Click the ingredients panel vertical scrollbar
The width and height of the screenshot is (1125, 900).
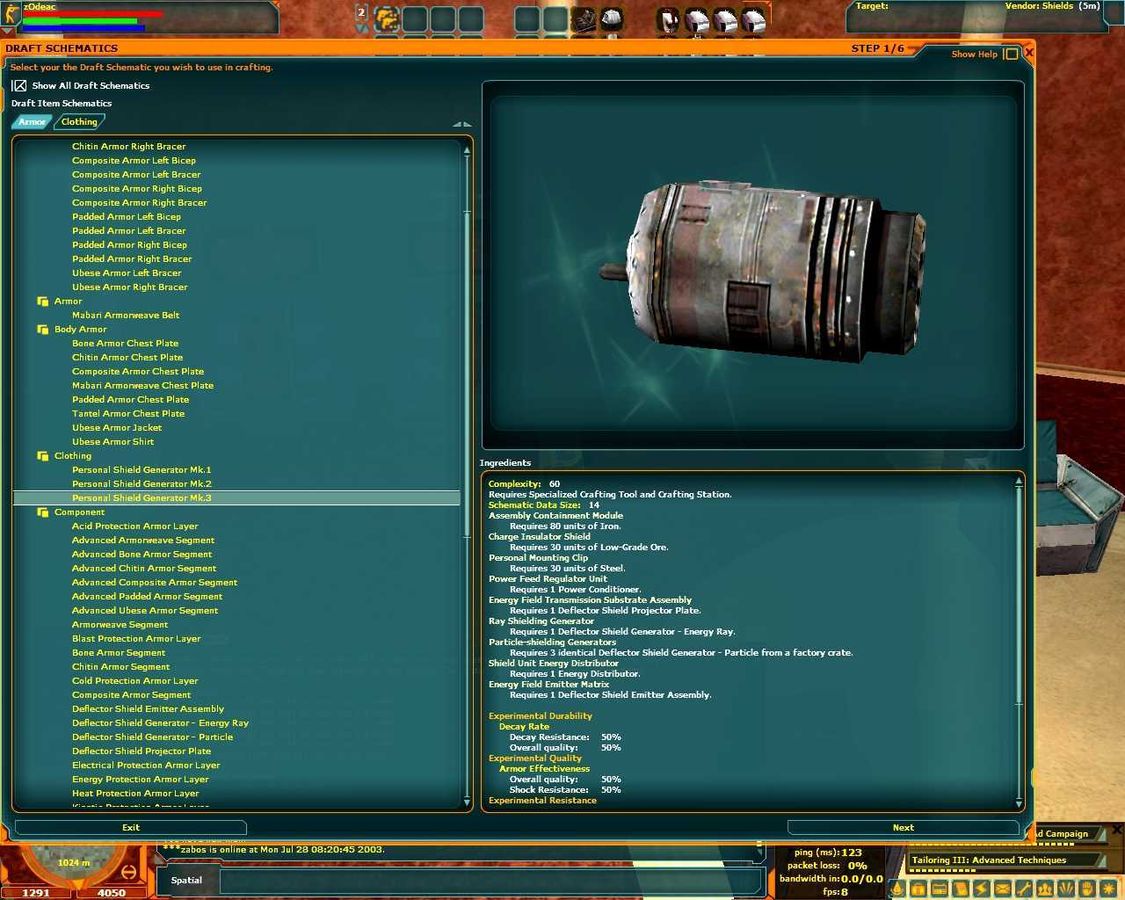pyautogui.click(x=1019, y=640)
